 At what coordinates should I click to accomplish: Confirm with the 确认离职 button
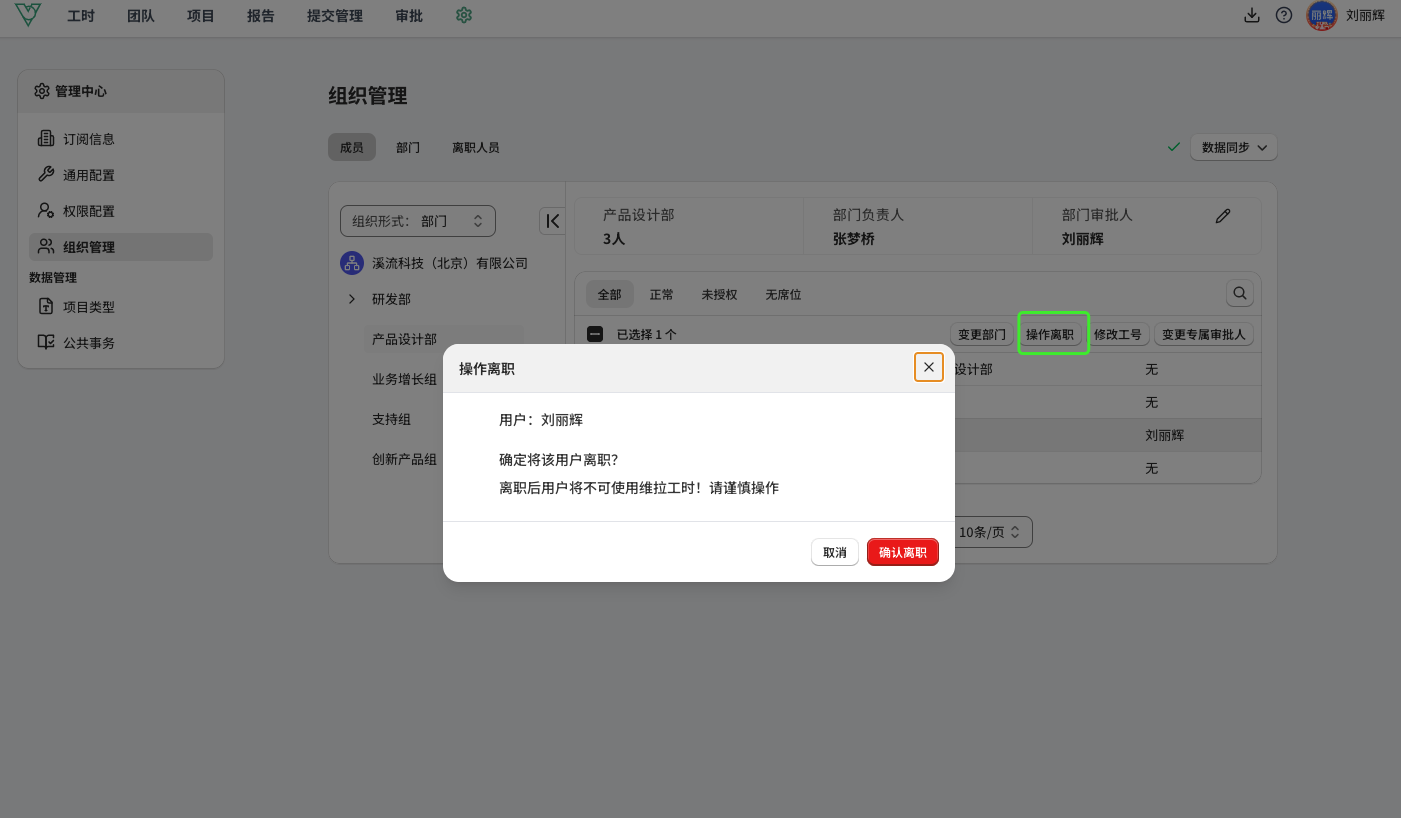pos(903,552)
